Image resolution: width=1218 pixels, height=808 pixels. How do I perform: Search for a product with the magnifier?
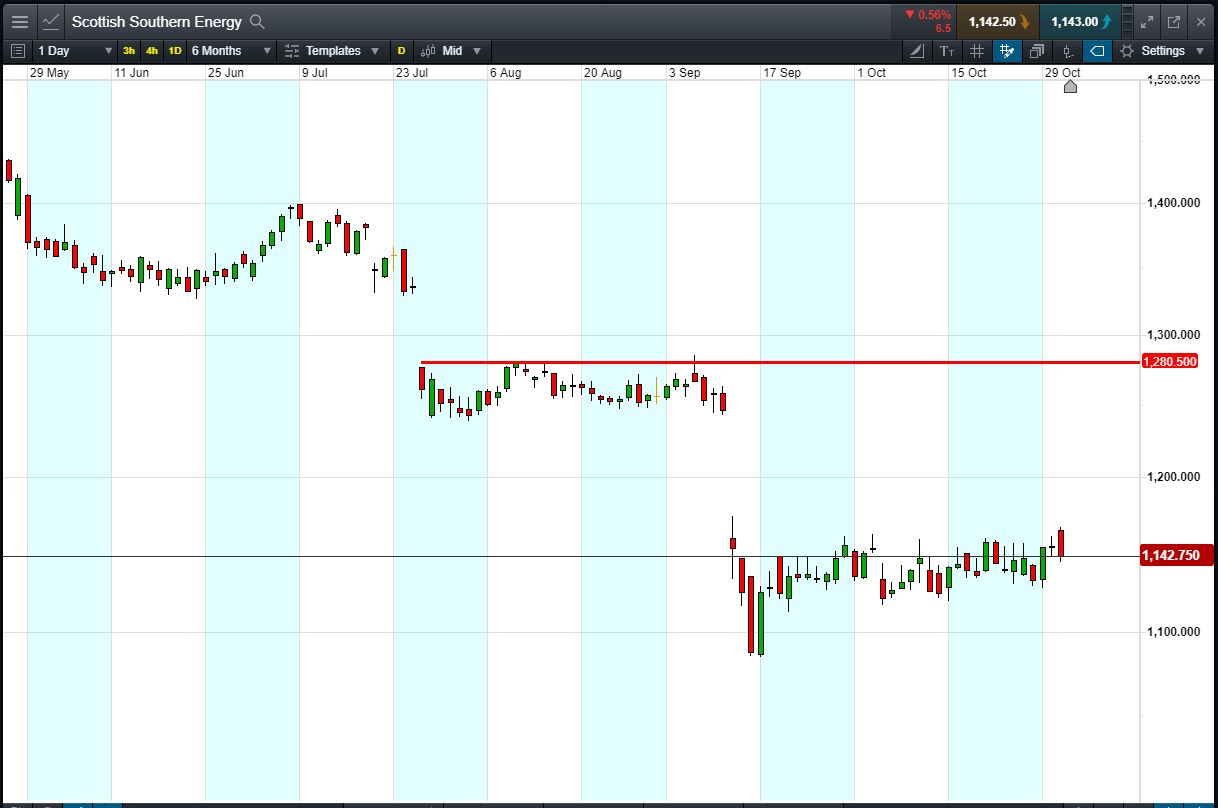tap(257, 21)
